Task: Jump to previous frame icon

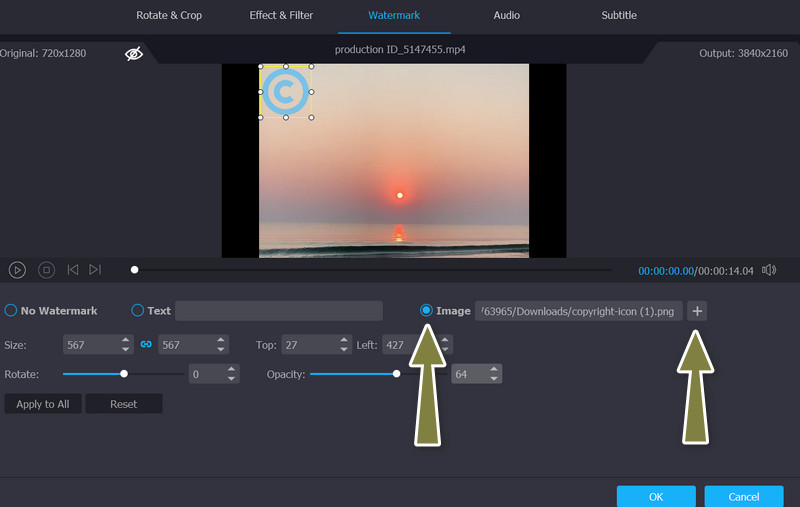Action: (x=73, y=270)
